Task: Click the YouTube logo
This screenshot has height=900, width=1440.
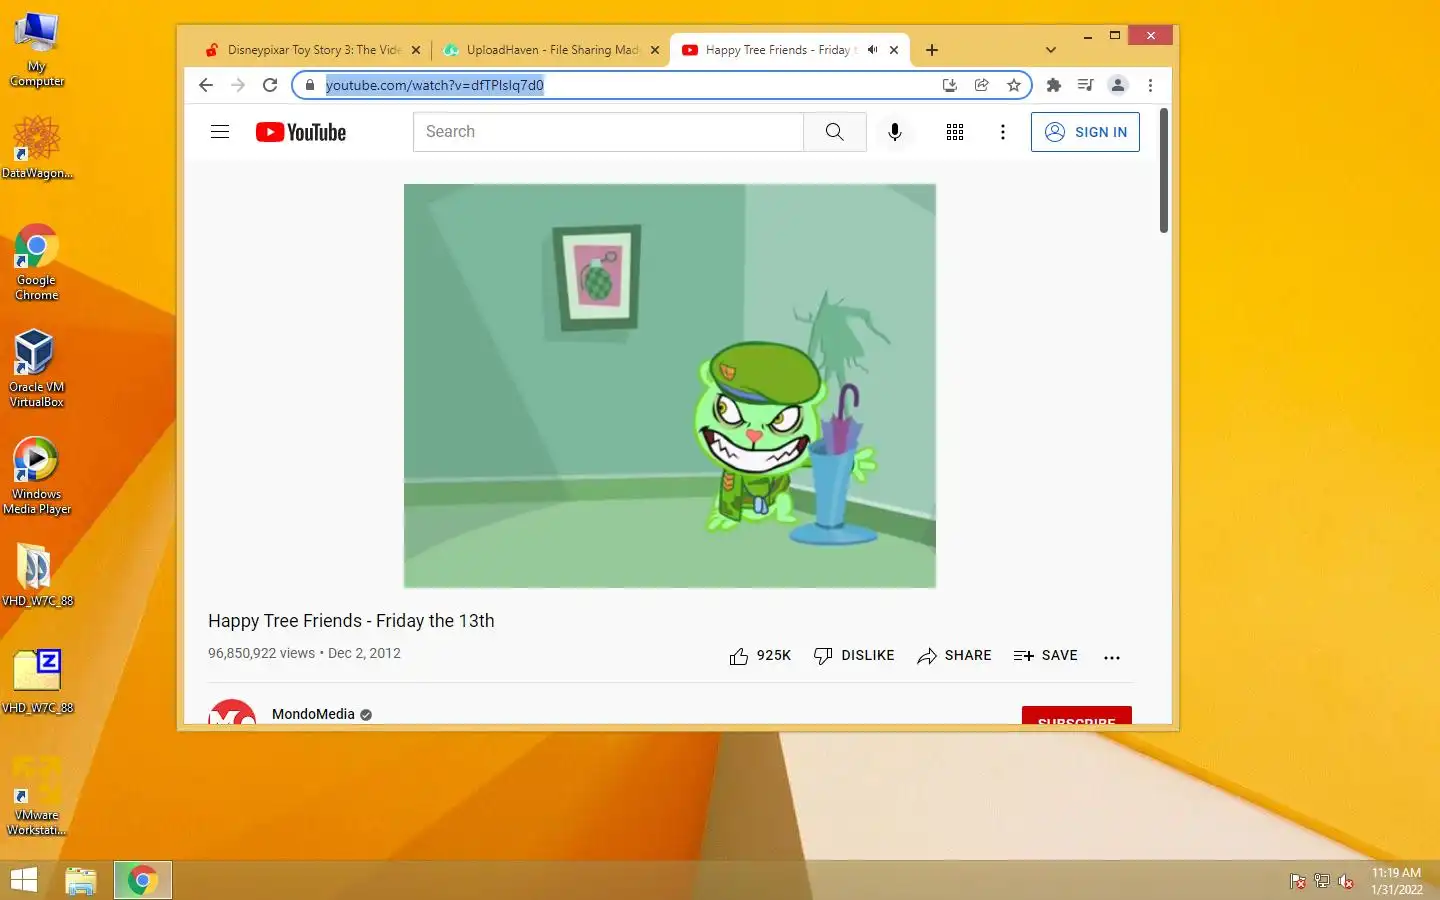Action: (x=301, y=132)
